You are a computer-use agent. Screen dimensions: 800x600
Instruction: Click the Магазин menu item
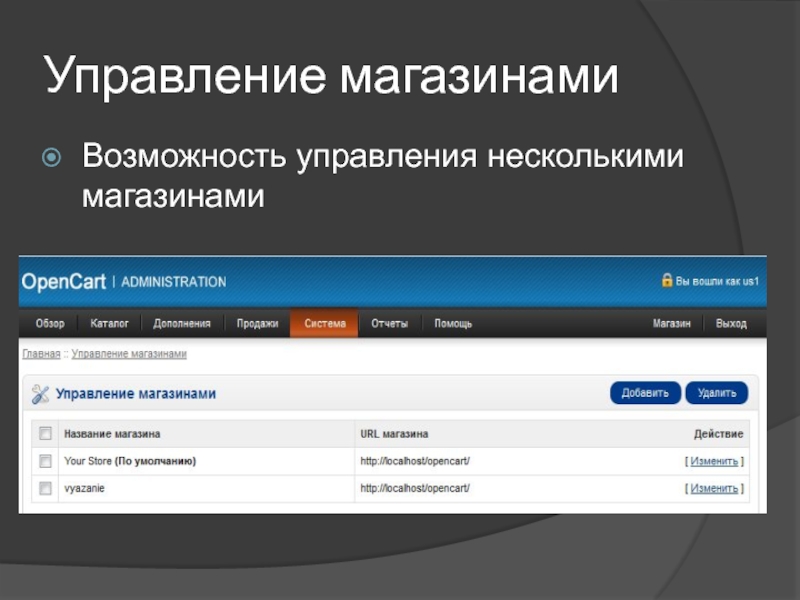coord(673,324)
